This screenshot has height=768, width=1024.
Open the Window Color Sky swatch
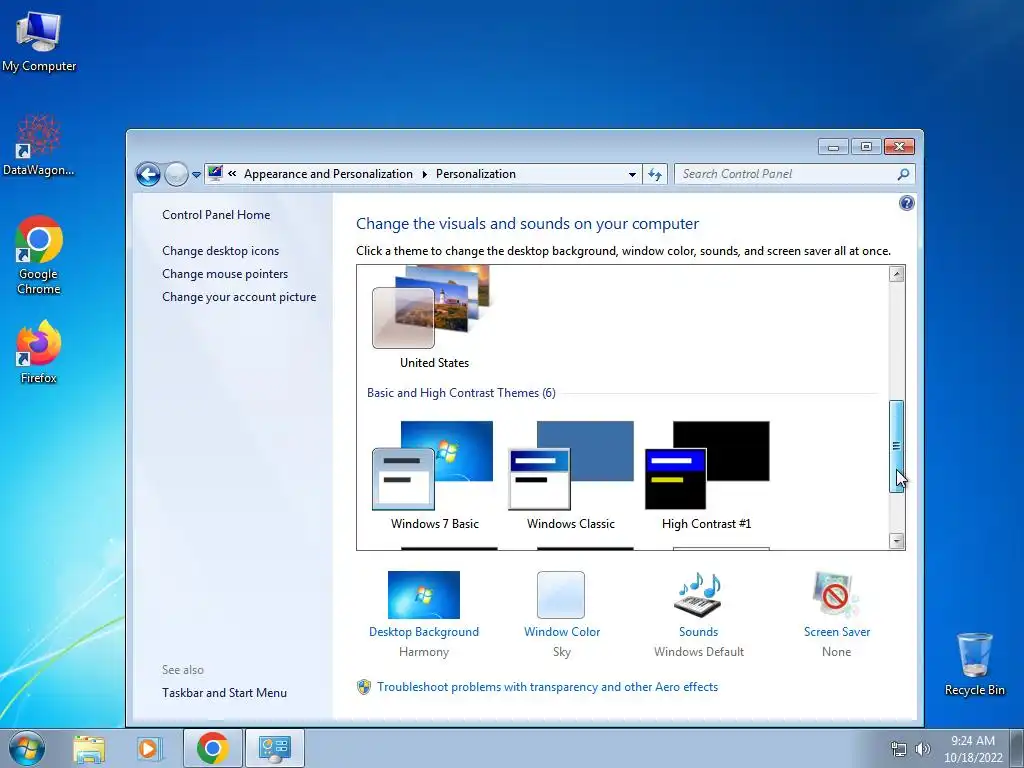561,595
